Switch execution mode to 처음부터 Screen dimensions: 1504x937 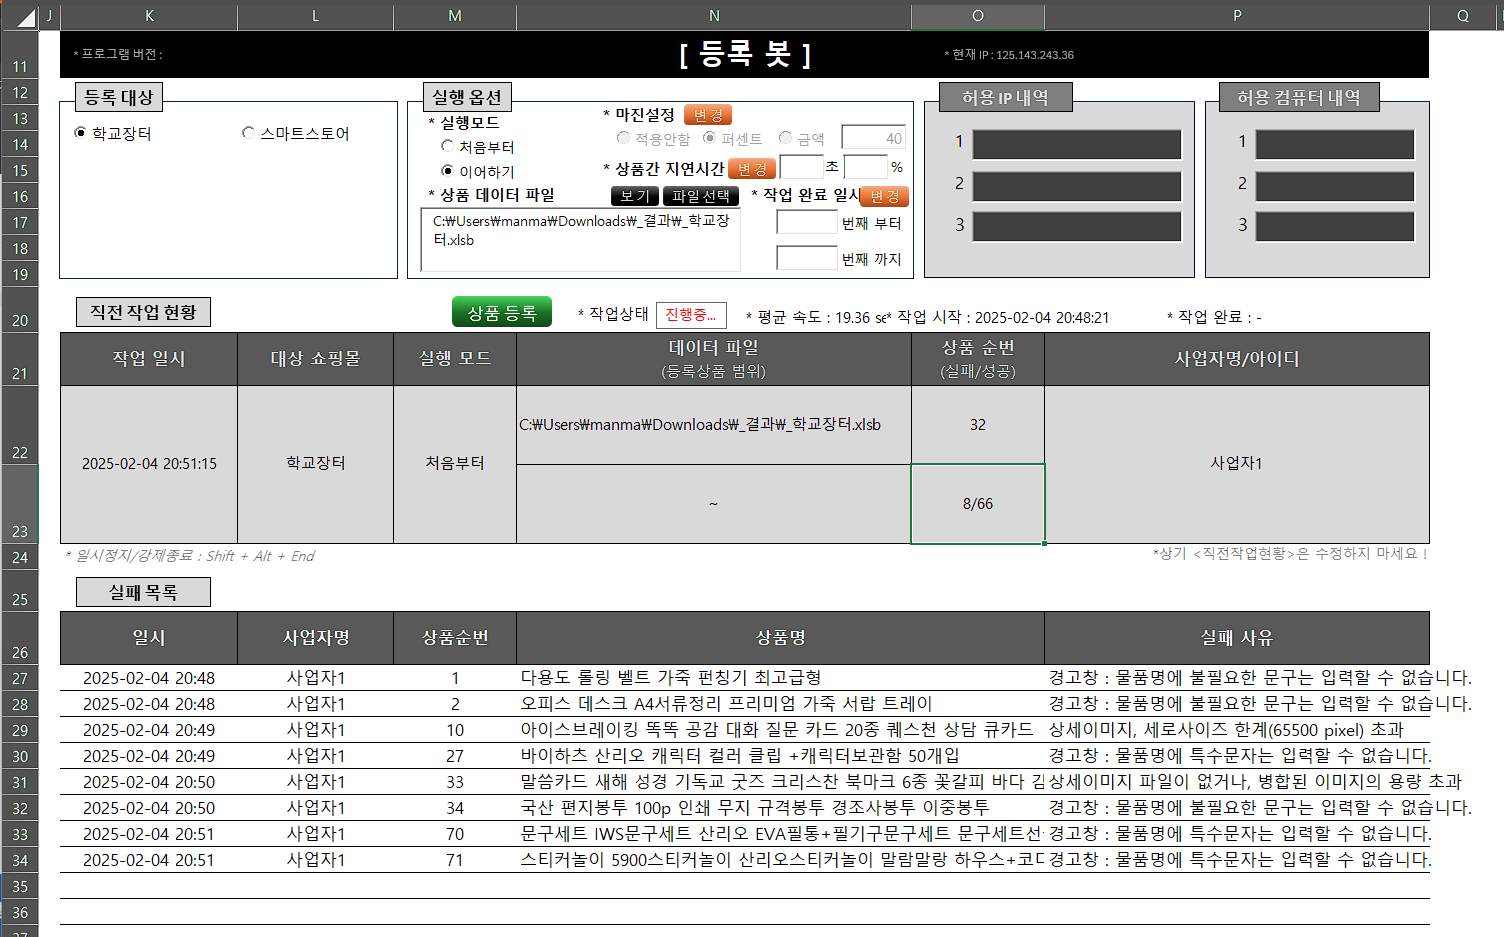click(447, 146)
